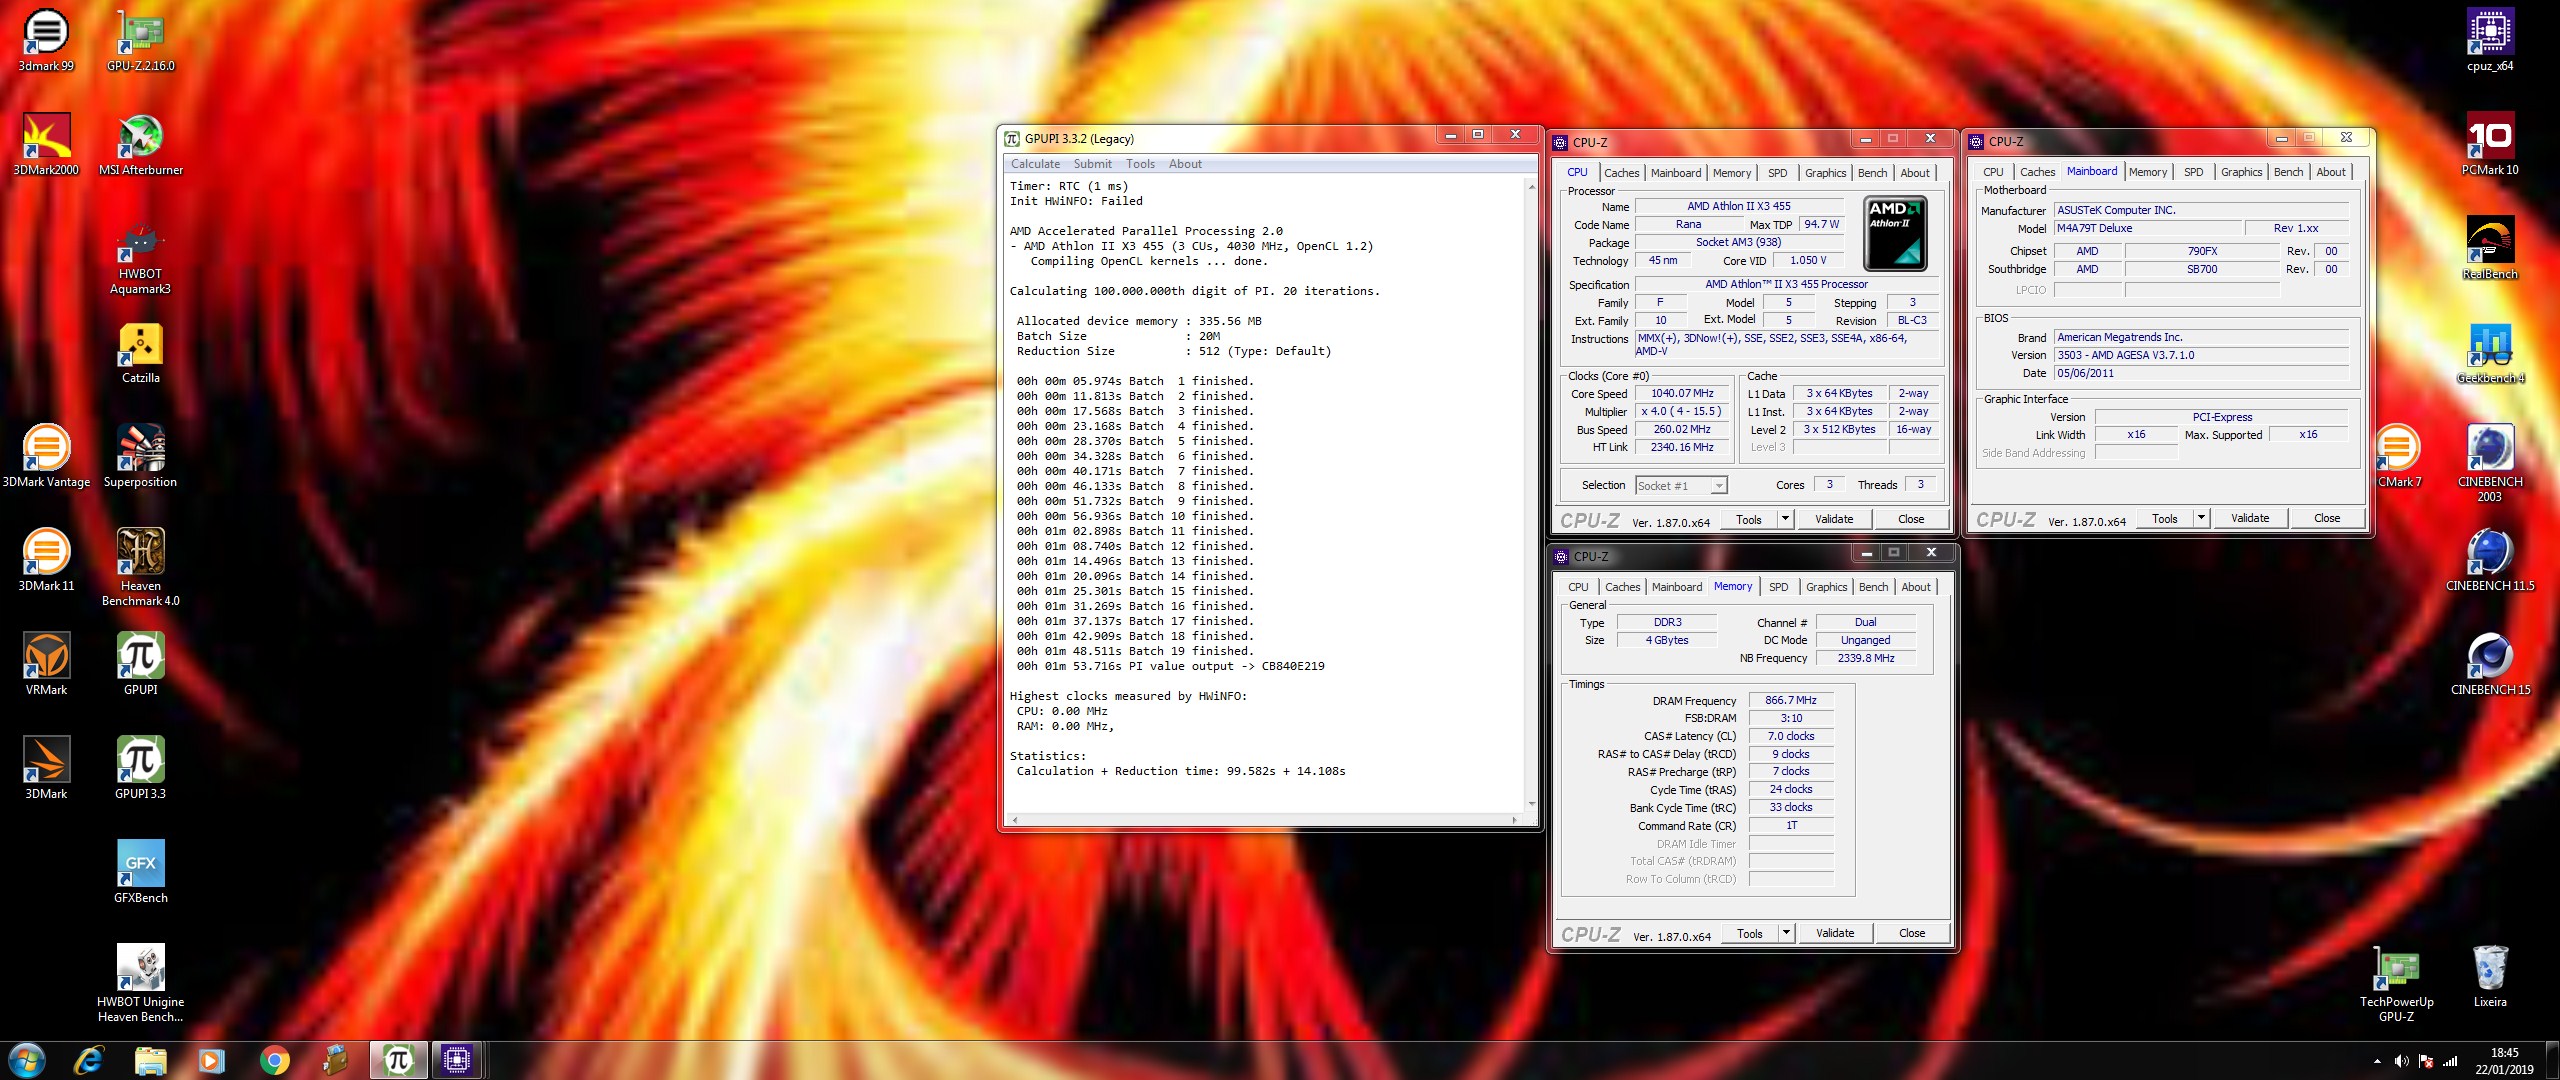Click Validate in Memory CPU-Z window
The image size is (2560, 1080).
click(1835, 933)
